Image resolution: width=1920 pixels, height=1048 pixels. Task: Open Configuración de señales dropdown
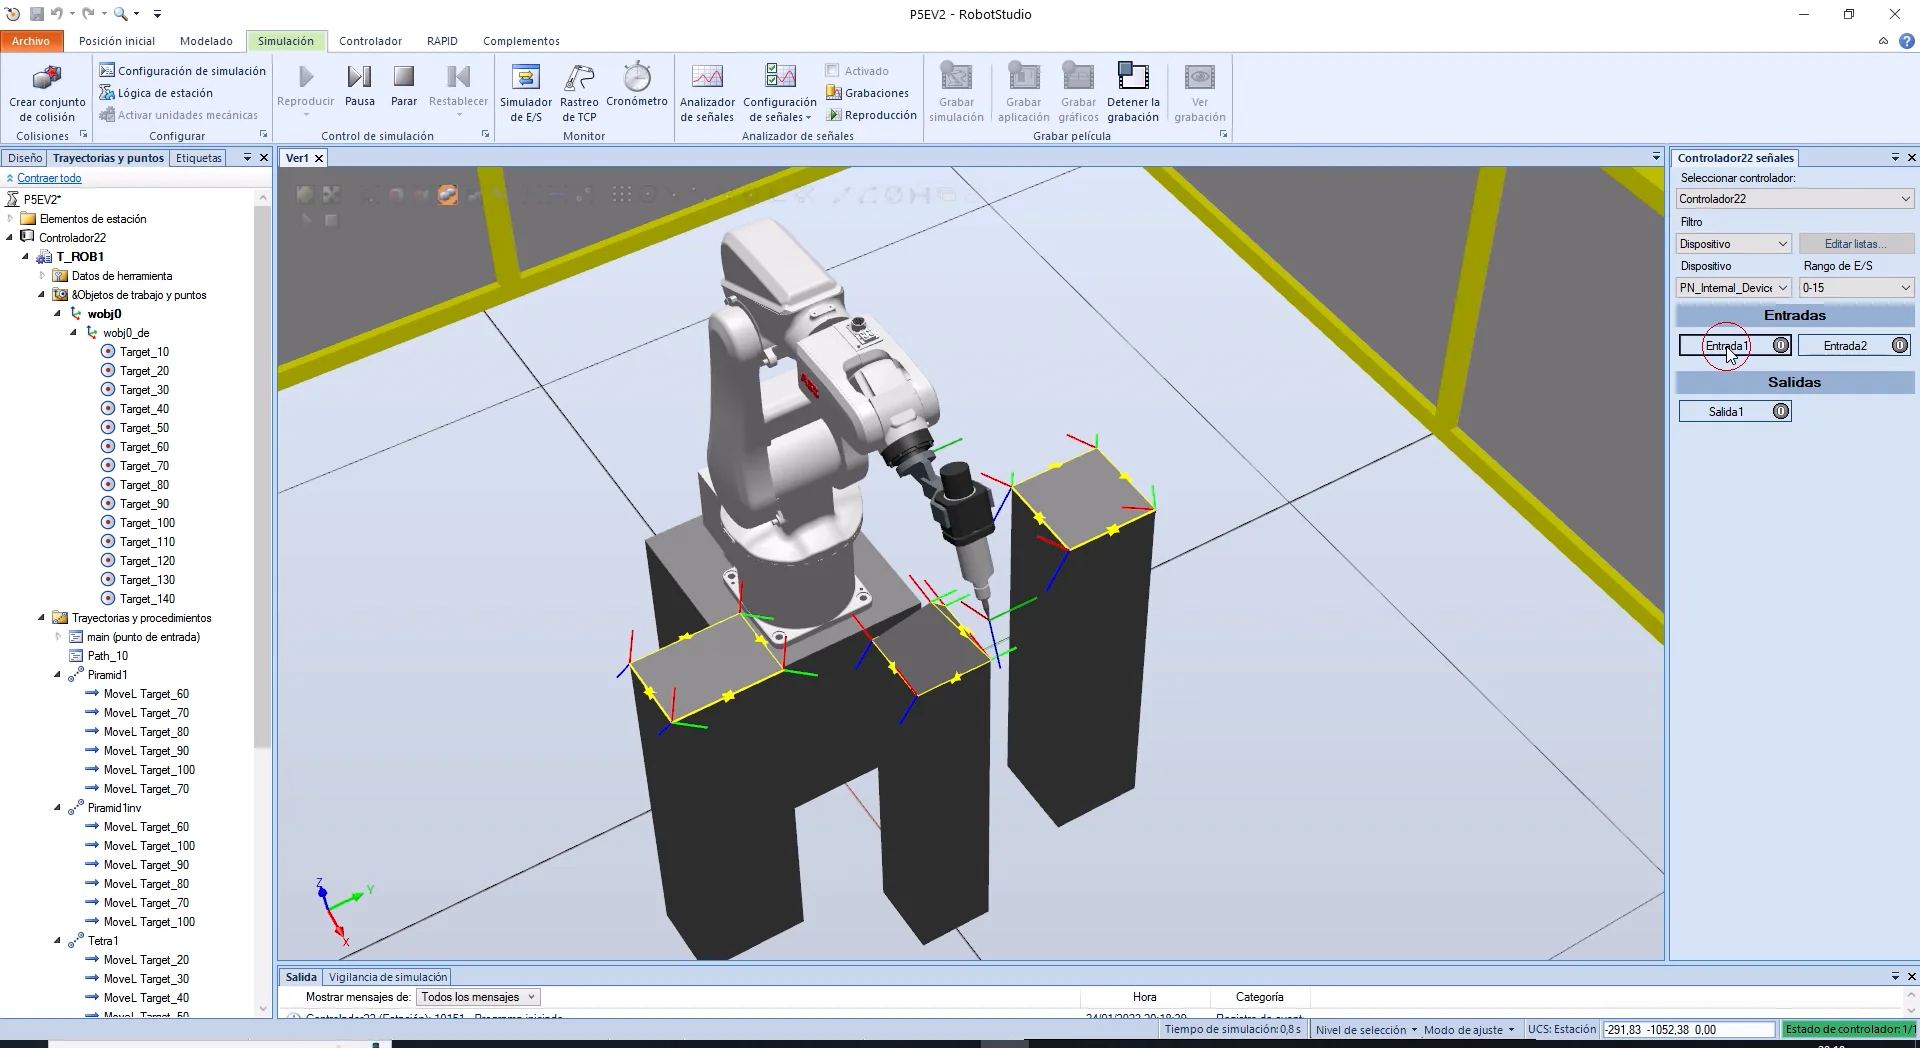click(x=780, y=93)
